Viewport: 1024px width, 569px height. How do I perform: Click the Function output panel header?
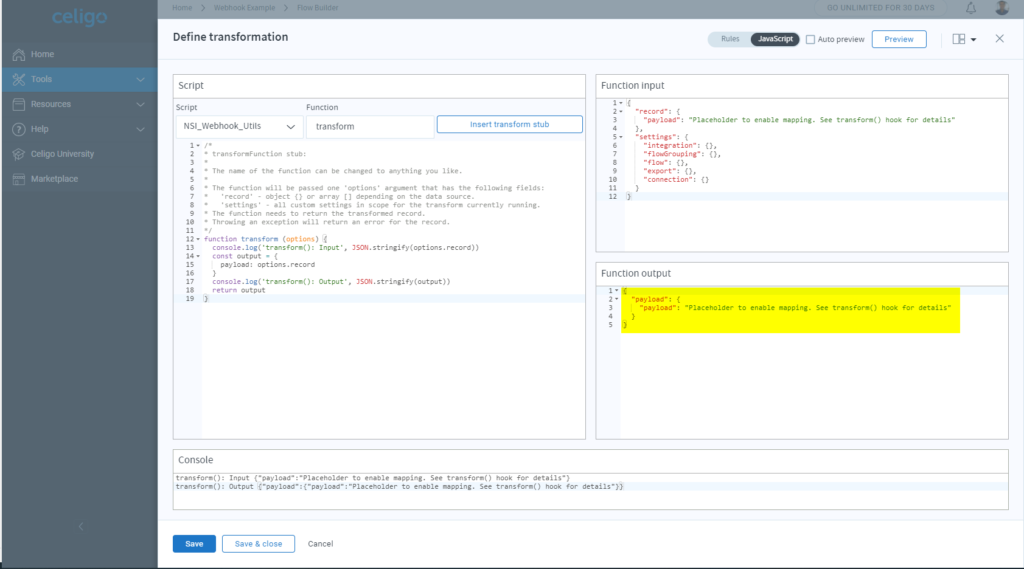pyautogui.click(x=801, y=274)
